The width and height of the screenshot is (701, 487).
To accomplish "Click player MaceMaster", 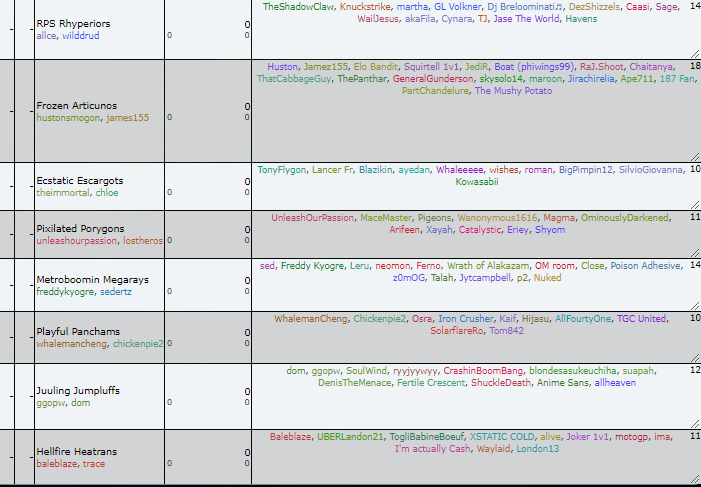I will pos(386,218).
